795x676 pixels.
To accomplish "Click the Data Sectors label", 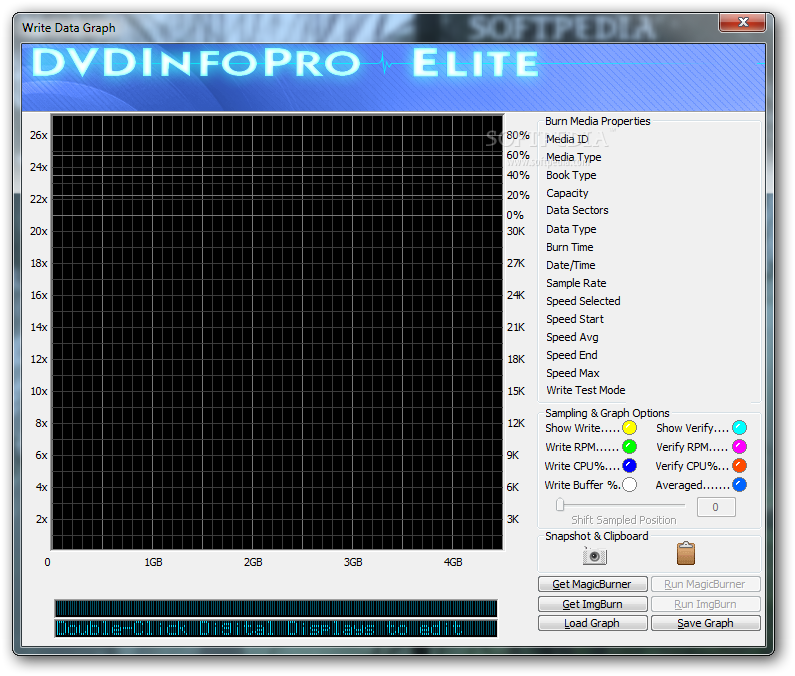I will (577, 210).
